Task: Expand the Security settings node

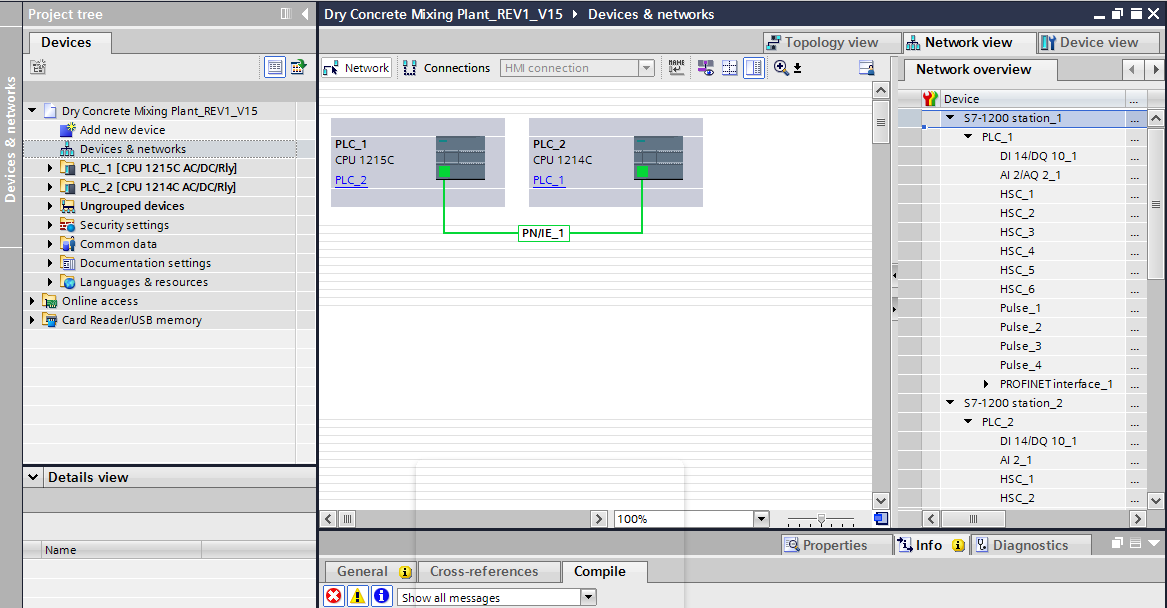Action: point(50,225)
